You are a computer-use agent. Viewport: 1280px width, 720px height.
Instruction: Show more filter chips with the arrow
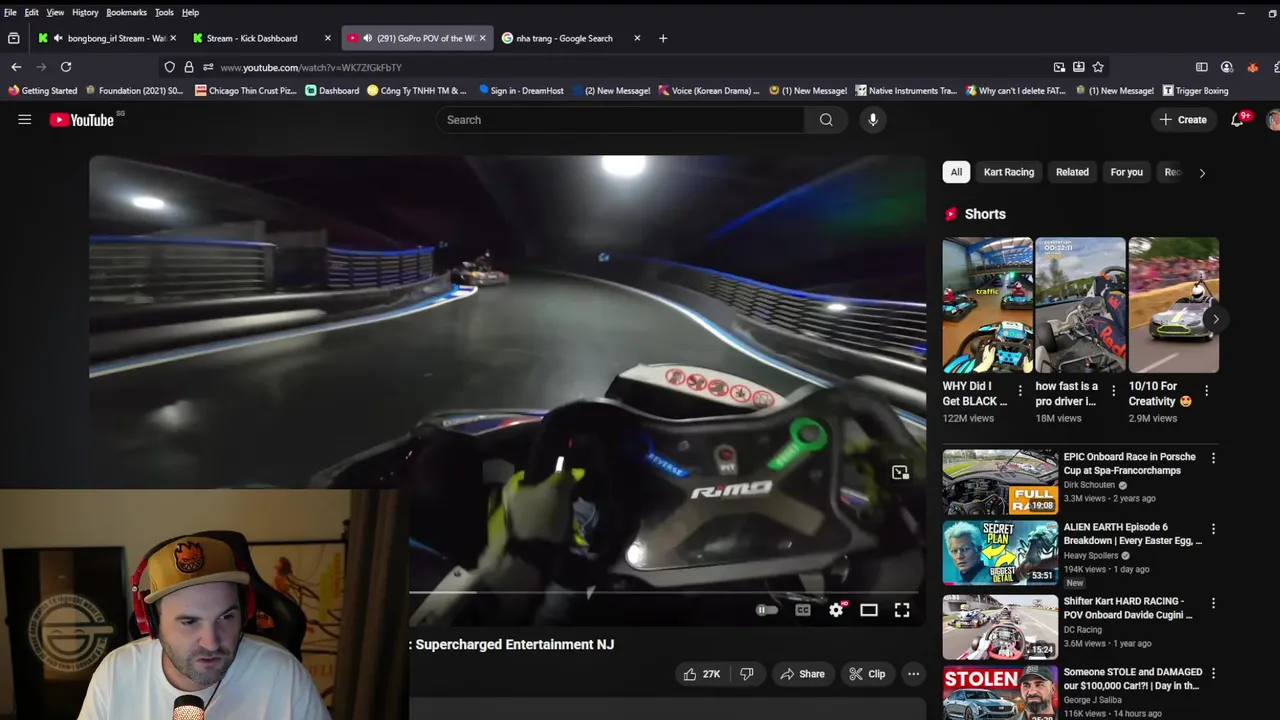[x=1202, y=172]
